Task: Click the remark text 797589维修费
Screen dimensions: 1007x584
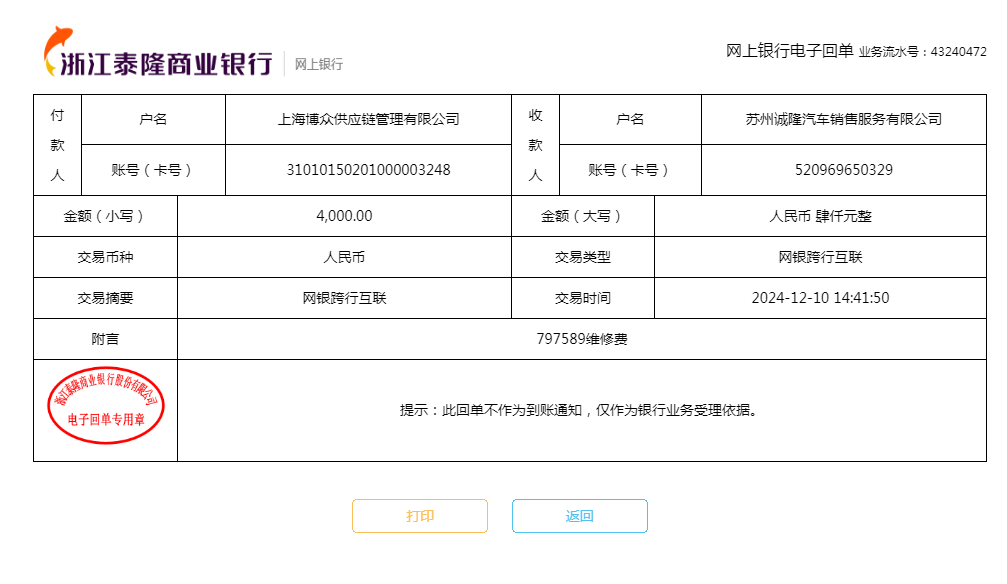Action: click(x=581, y=339)
